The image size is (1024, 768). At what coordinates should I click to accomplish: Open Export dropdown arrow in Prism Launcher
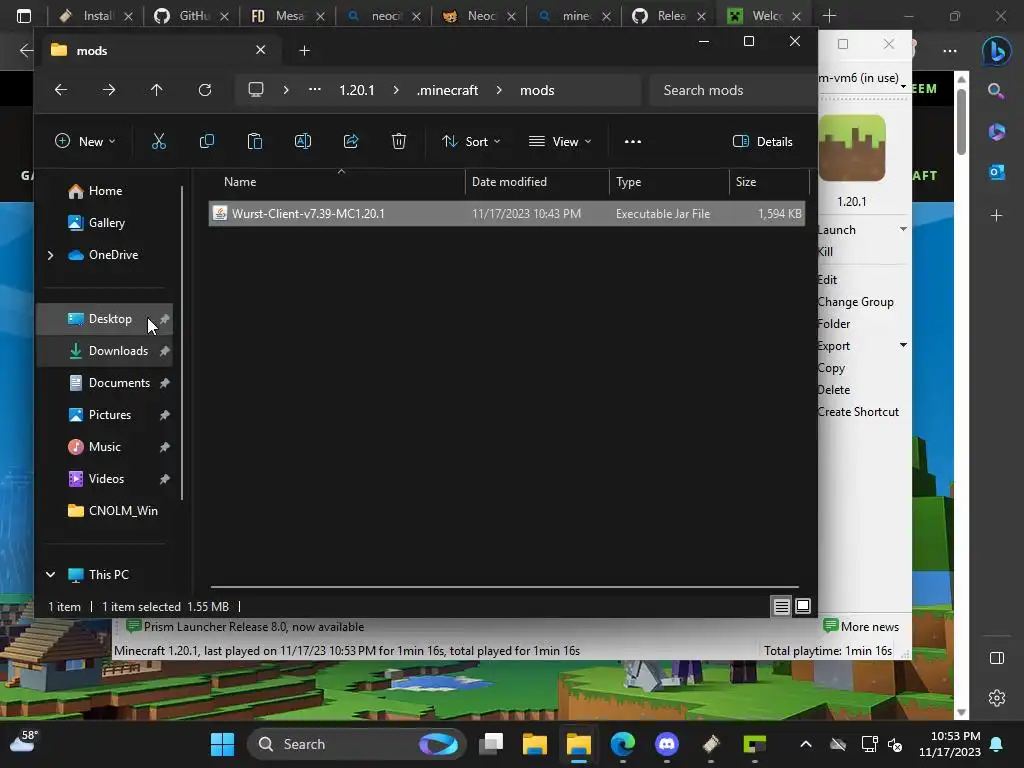tap(903, 345)
